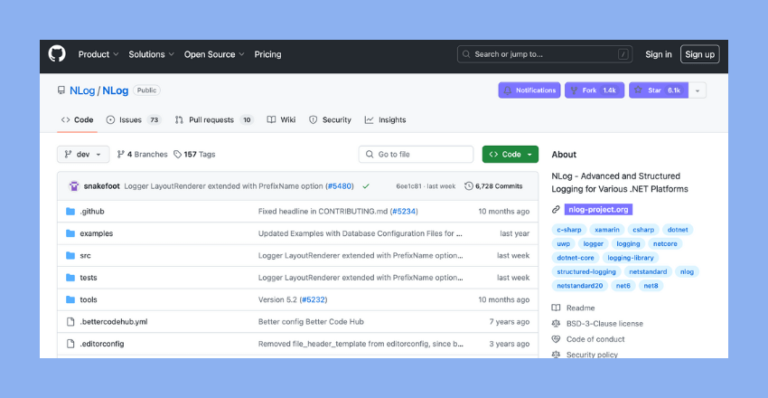Viewport: 768px width, 398px height.
Task: Click the commits history clock icon
Action: coord(469,186)
